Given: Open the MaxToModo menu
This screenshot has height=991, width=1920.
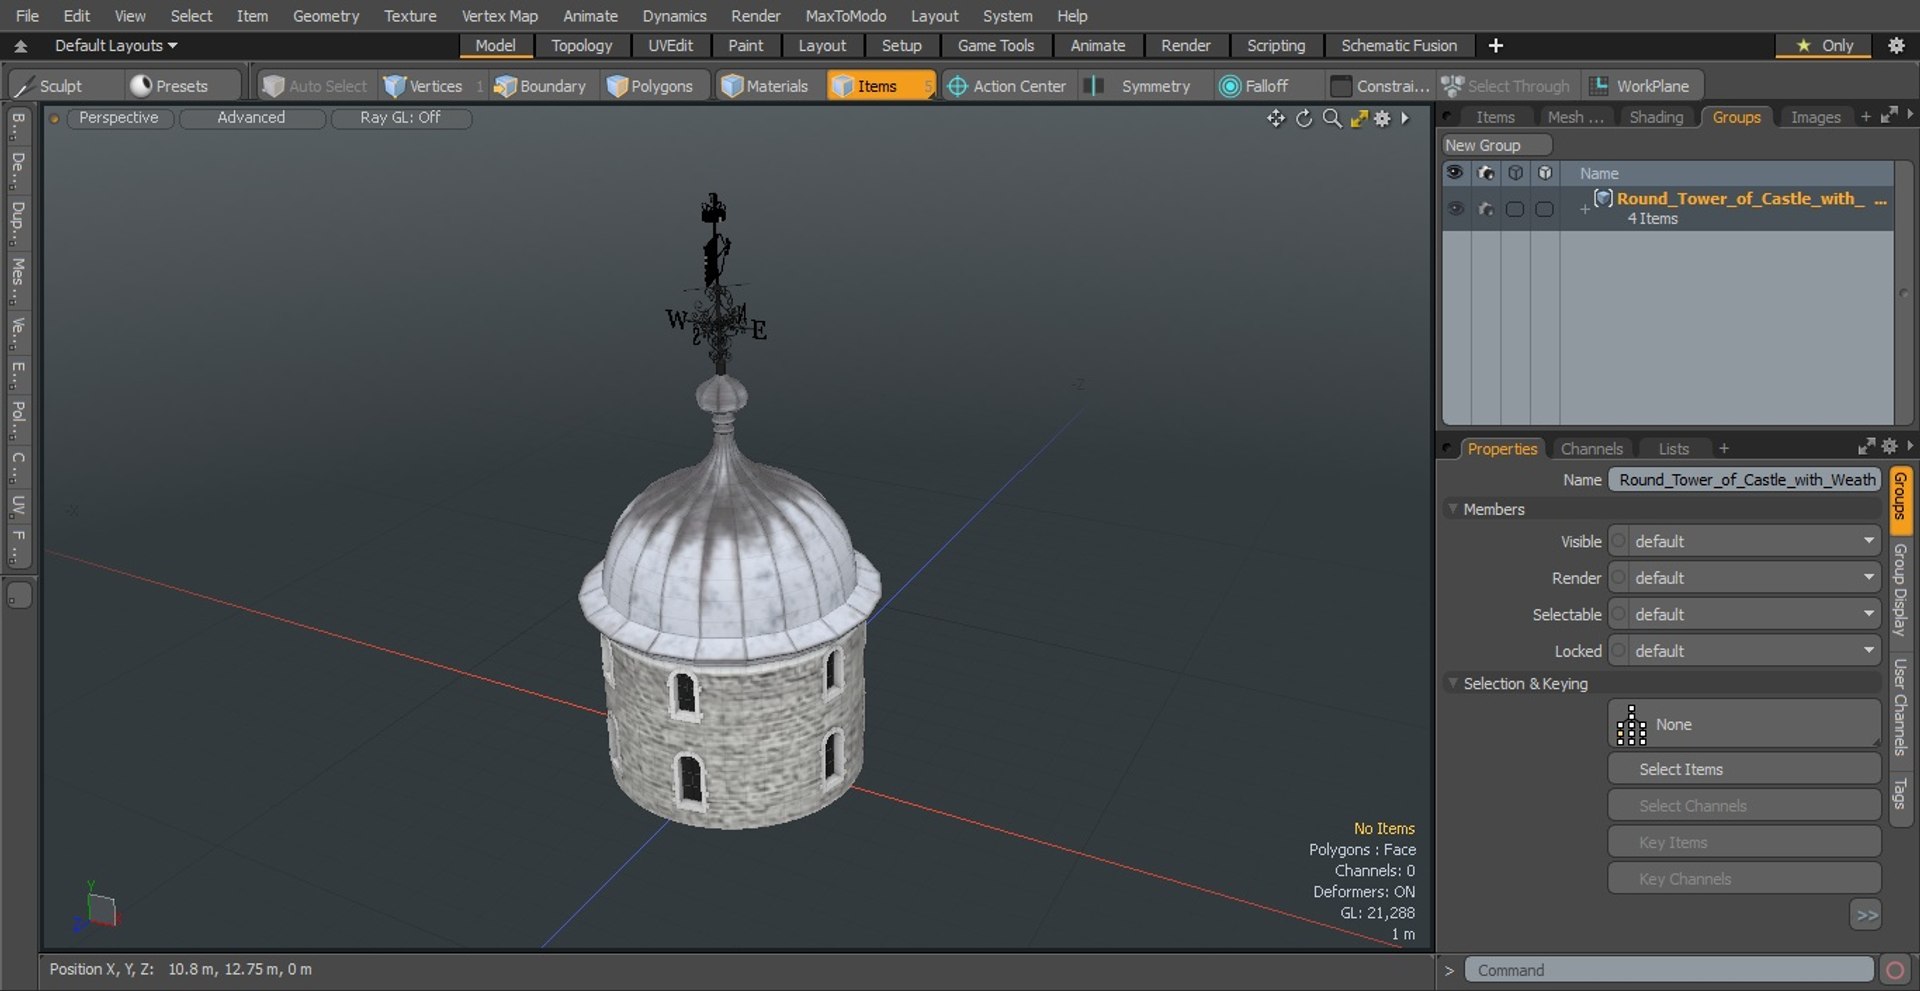Looking at the screenshot, I should point(845,16).
